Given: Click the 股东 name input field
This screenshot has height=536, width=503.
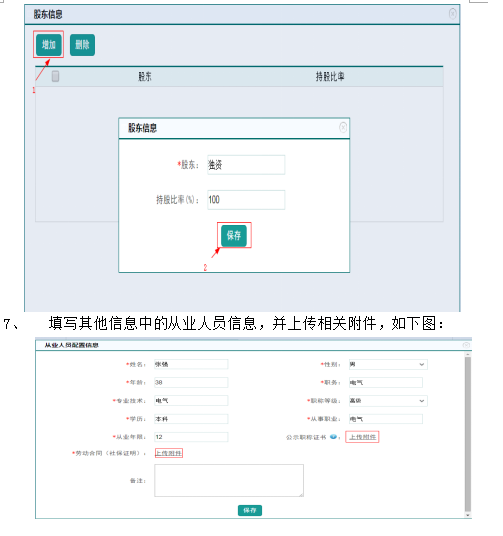Looking at the screenshot, I should [x=246, y=165].
